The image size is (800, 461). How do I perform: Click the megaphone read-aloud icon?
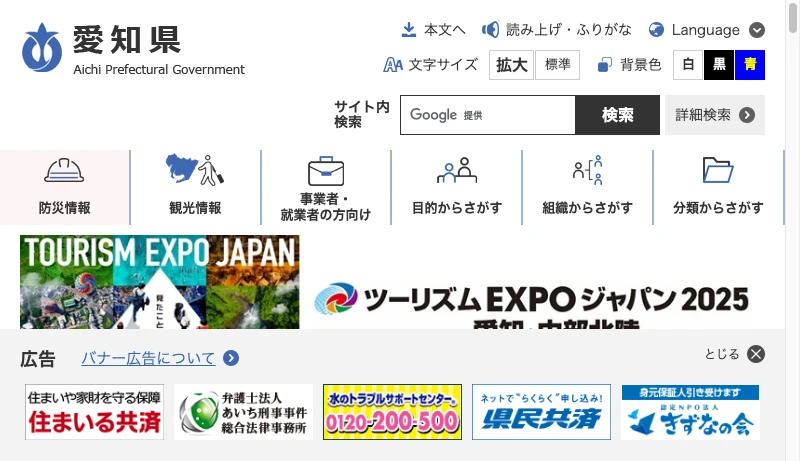point(491,30)
